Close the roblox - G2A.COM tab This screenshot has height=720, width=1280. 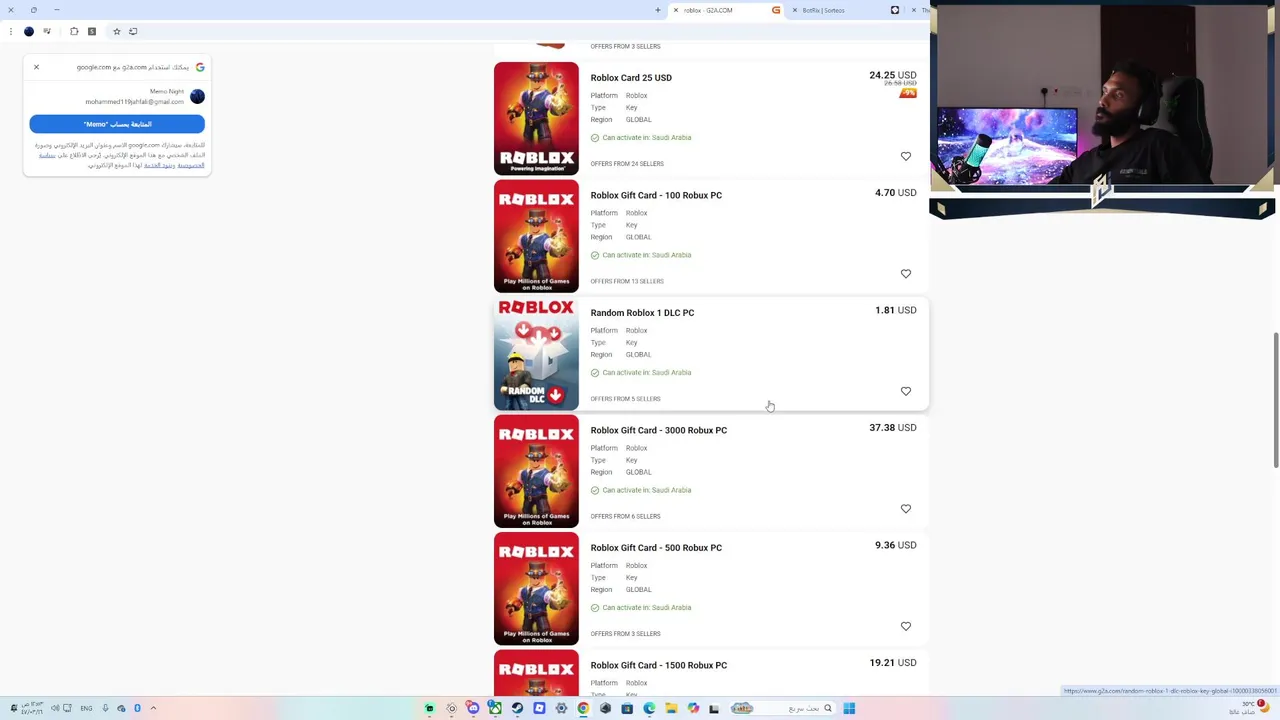click(x=676, y=10)
